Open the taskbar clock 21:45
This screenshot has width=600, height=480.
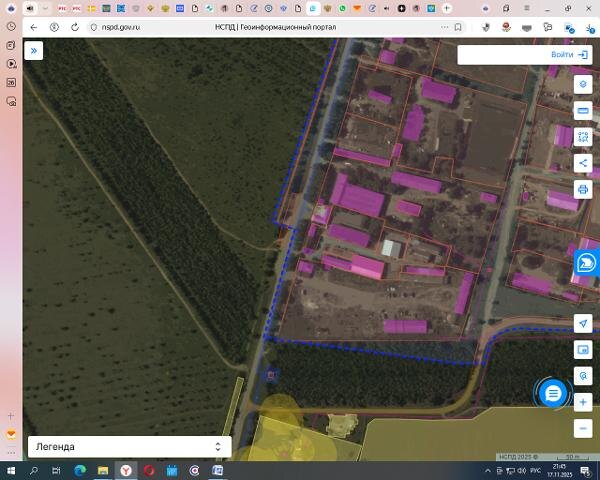(x=559, y=470)
